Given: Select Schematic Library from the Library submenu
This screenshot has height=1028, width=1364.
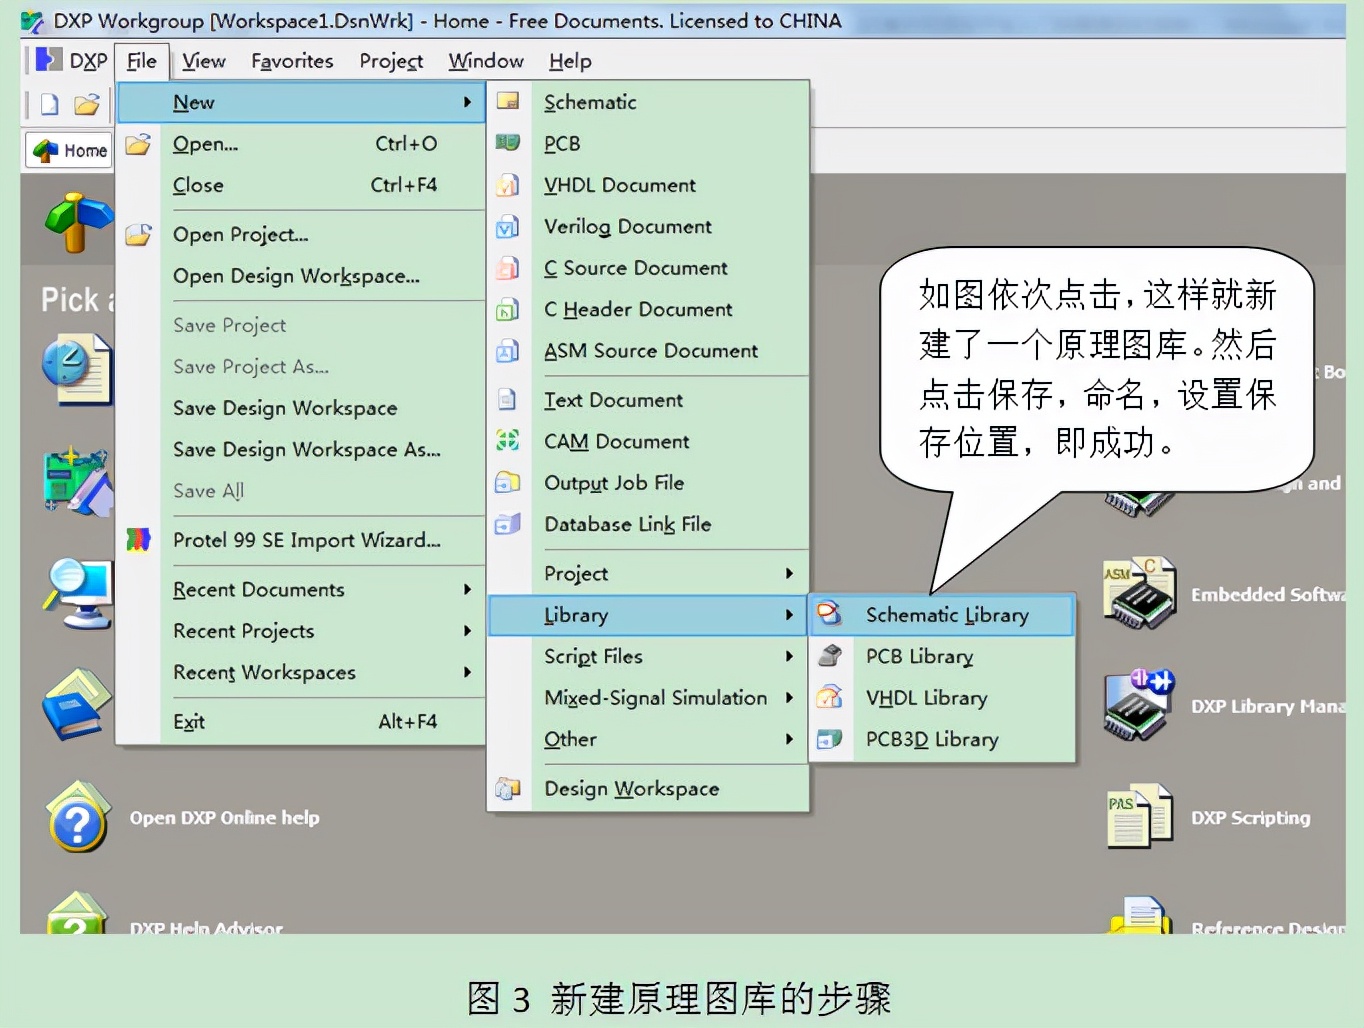Looking at the screenshot, I should click(x=946, y=615).
